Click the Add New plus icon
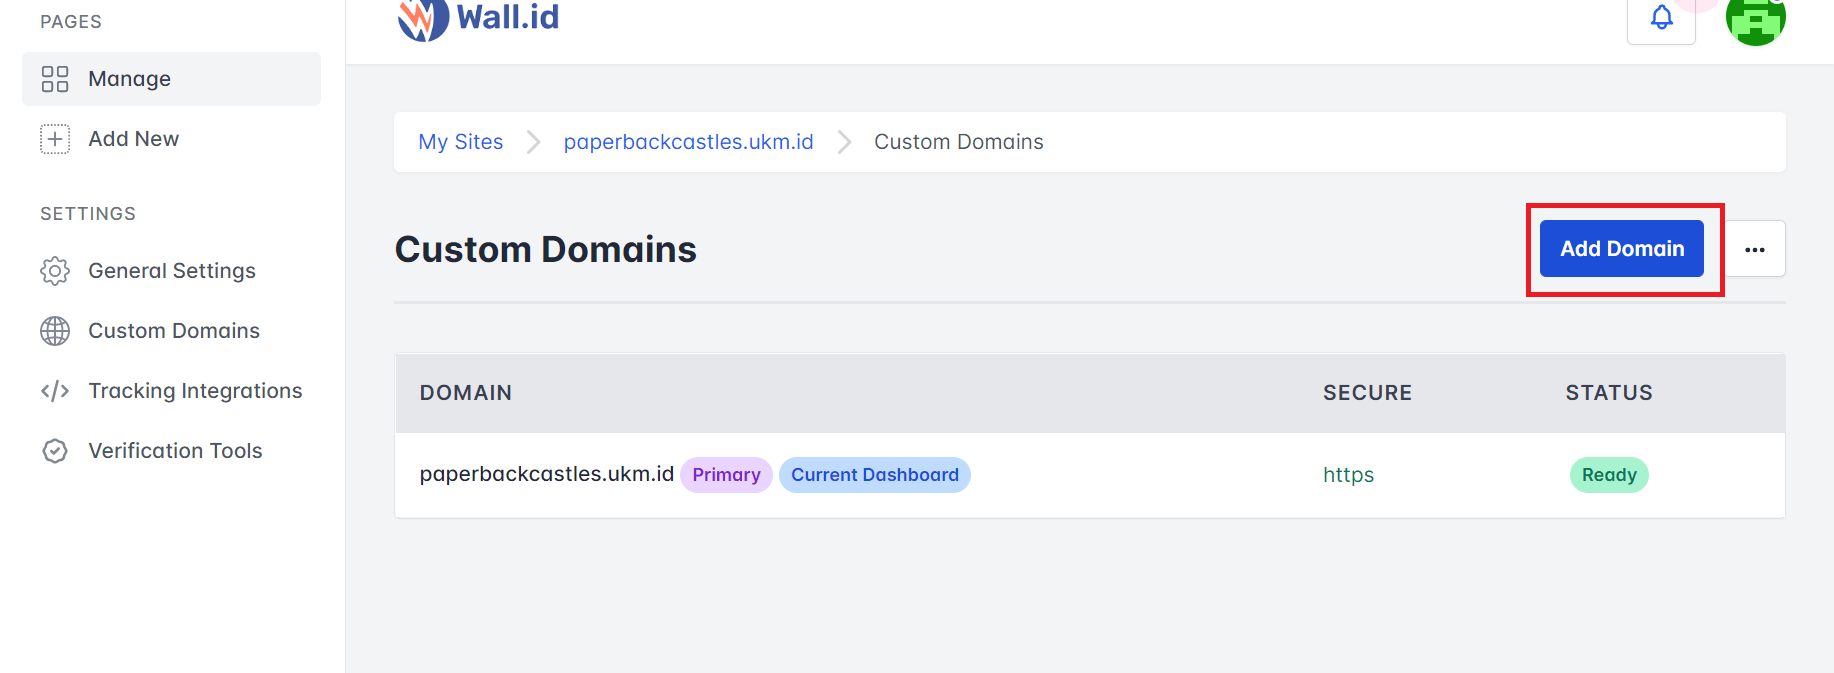1834x673 pixels. click(x=55, y=139)
